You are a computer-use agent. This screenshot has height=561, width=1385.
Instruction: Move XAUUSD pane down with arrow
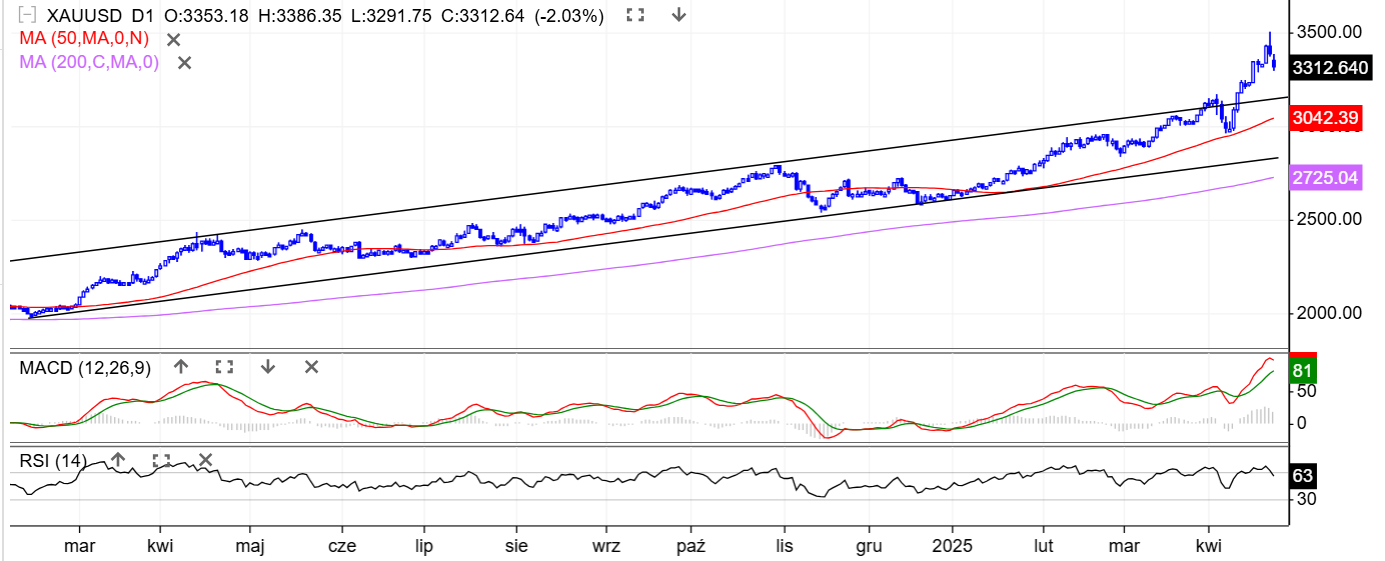(x=679, y=15)
